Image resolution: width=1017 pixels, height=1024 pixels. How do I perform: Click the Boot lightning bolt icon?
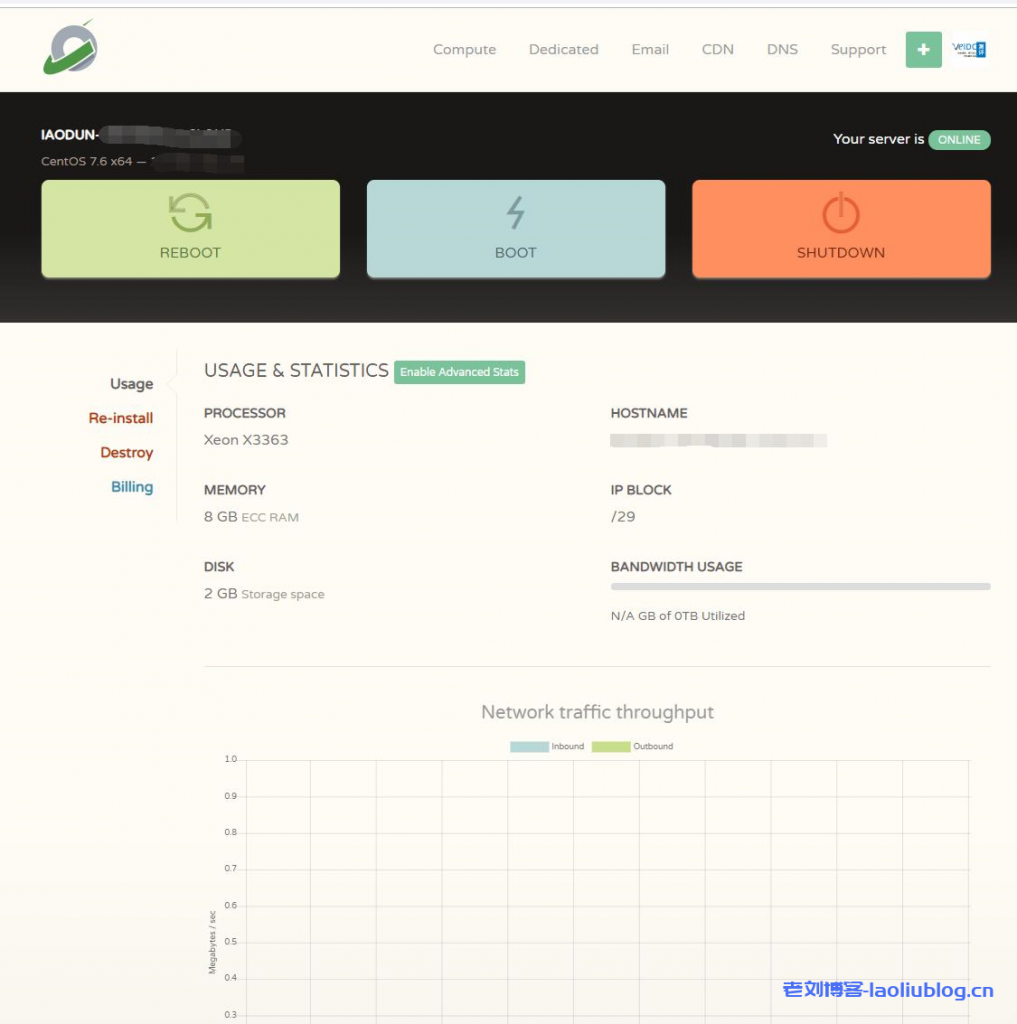(515, 213)
